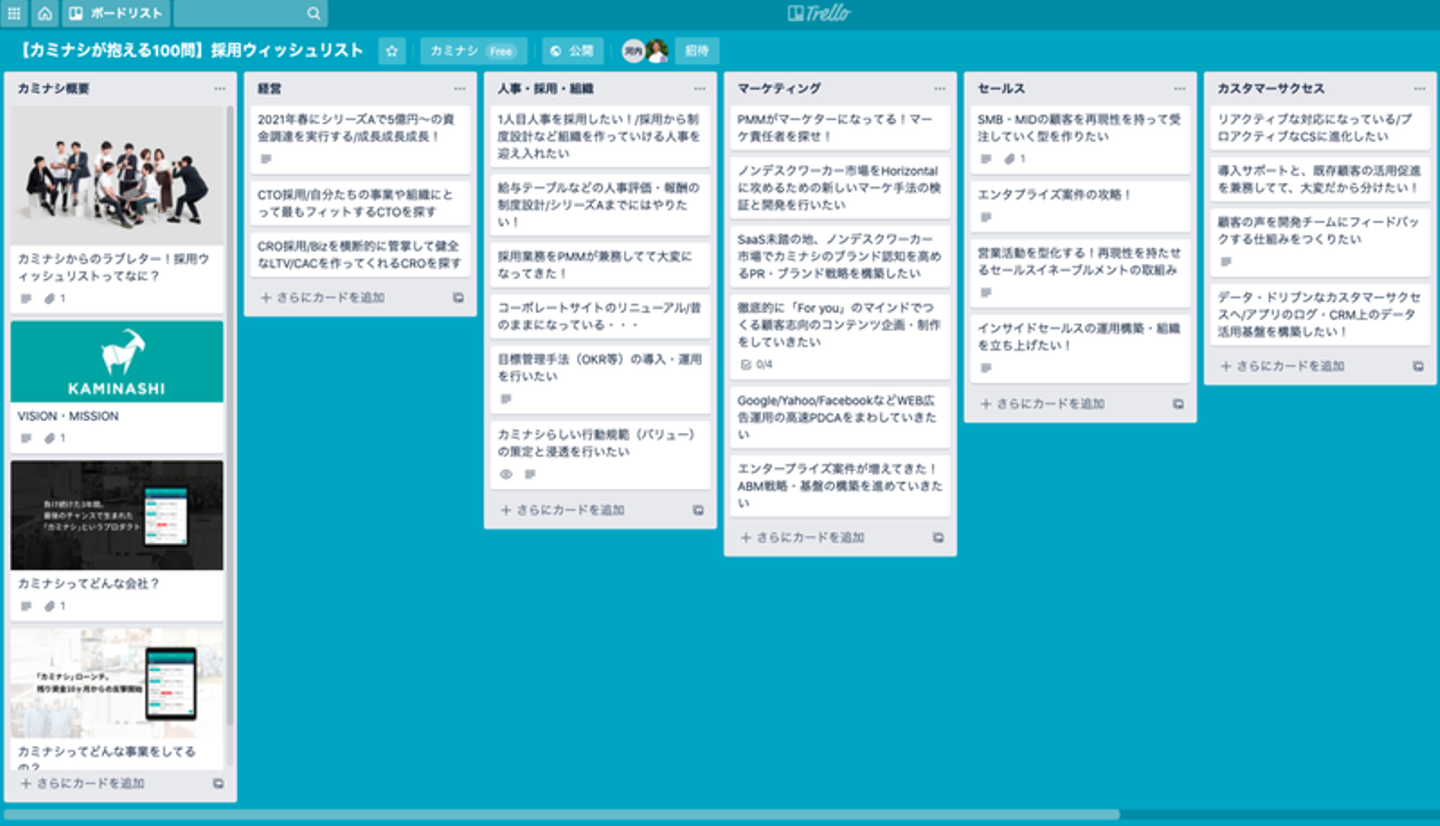
Task: Click description icon on 顧客の声 feedback card
Action: click(1226, 262)
